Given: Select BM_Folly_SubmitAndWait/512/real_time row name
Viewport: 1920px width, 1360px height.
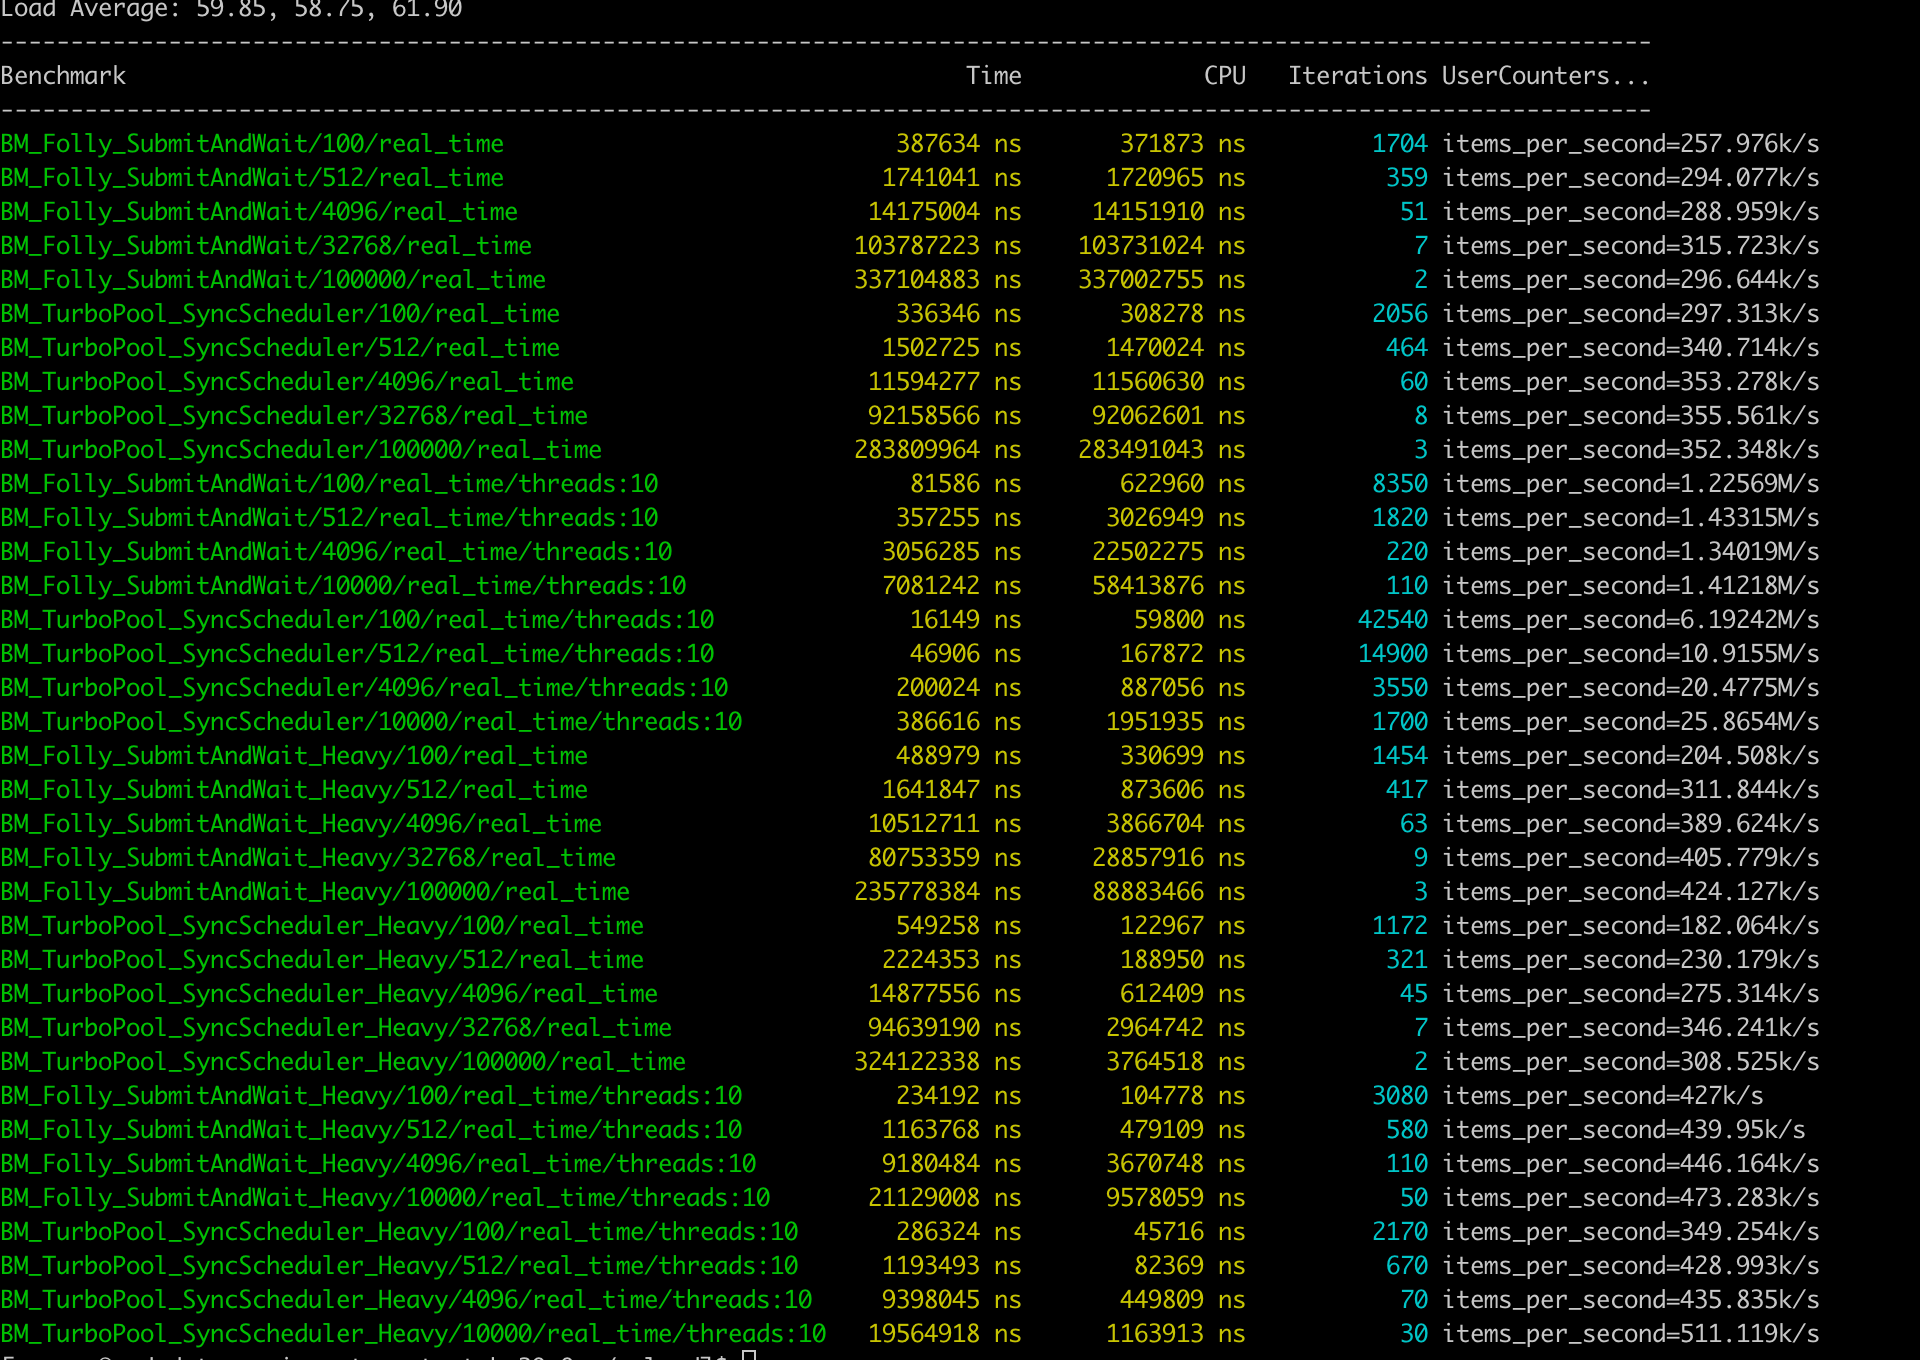Looking at the screenshot, I should pyautogui.click(x=252, y=178).
